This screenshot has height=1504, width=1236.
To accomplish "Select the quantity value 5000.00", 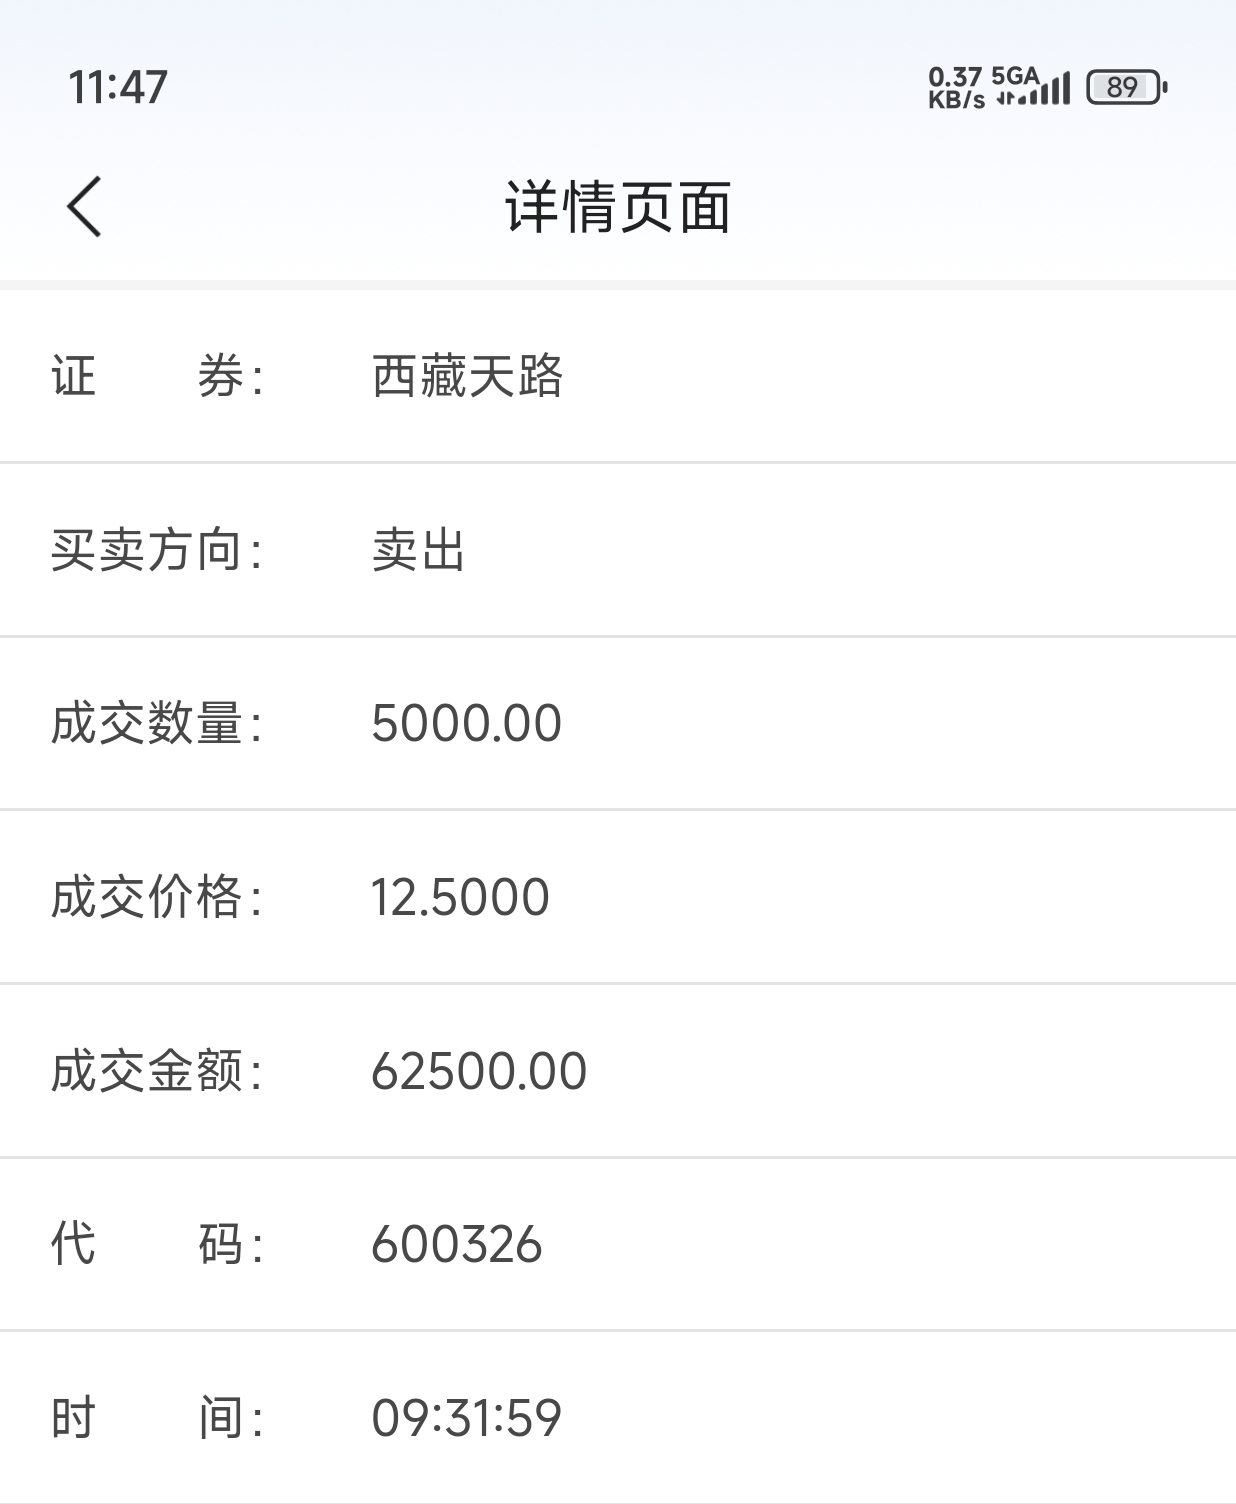I will point(467,723).
